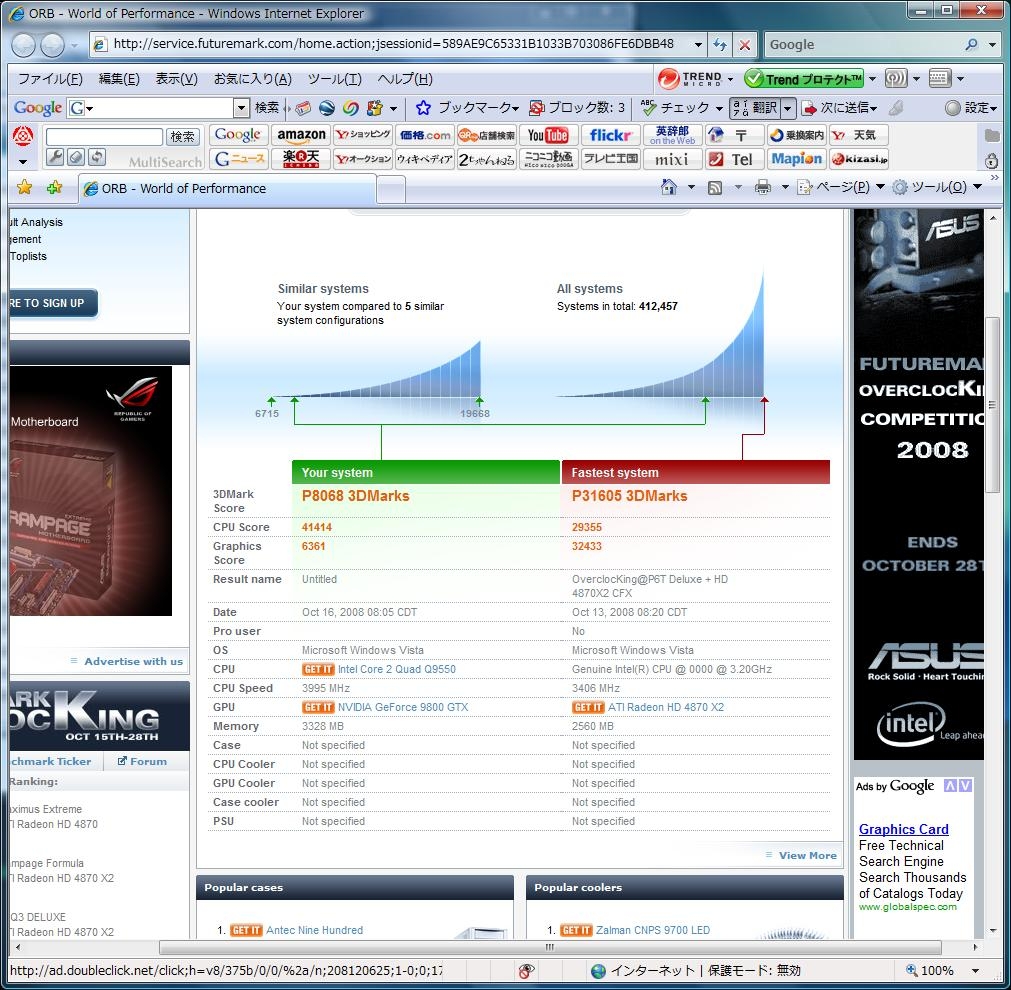Open the ツール(T) menu
The width and height of the screenshot is (1011, 990).
[335, 79]
